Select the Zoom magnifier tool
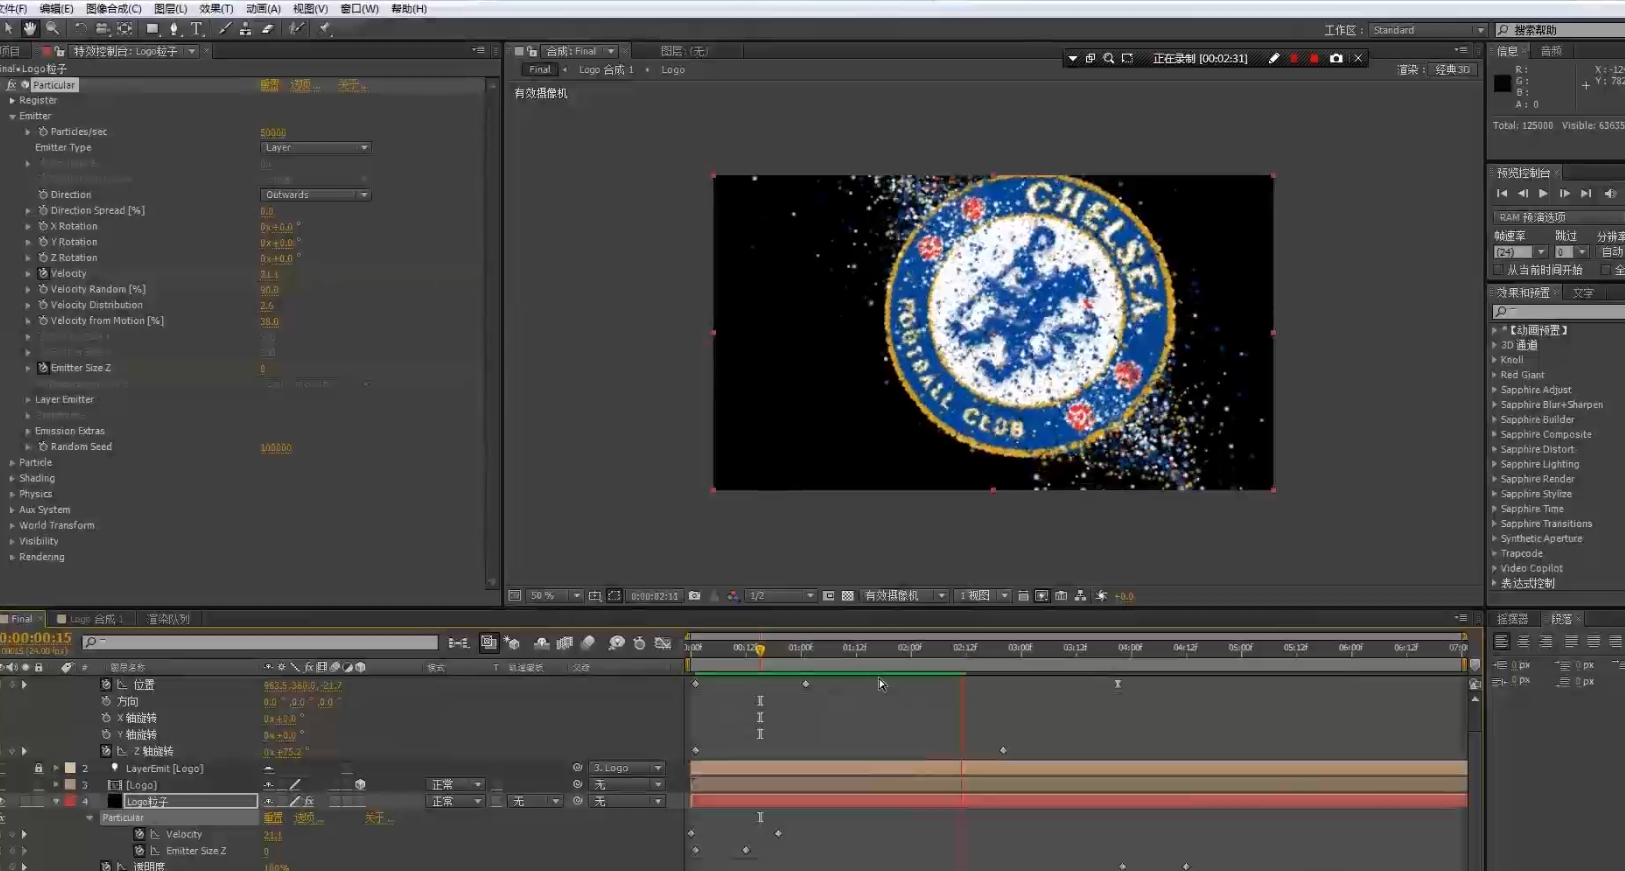This screenshot has width=1625, height=871. (52, 29)
